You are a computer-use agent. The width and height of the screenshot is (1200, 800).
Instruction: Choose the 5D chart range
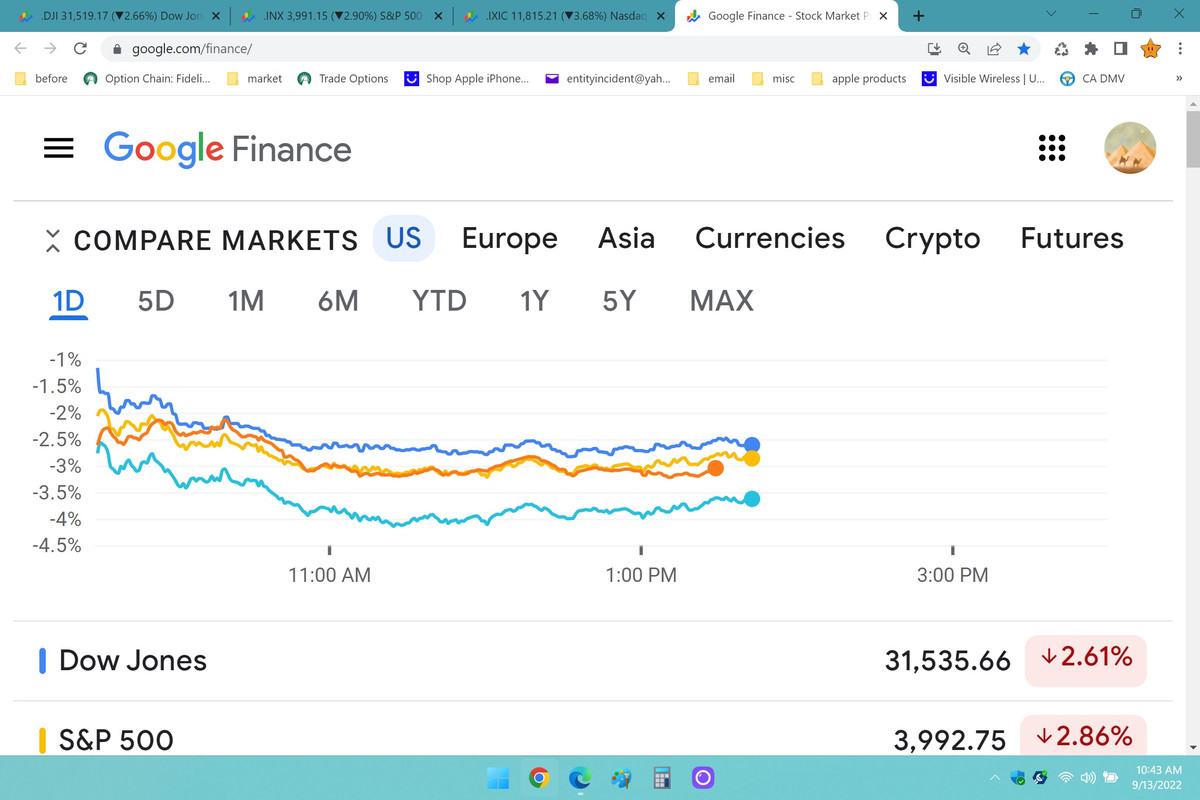[x=156, y=300]
